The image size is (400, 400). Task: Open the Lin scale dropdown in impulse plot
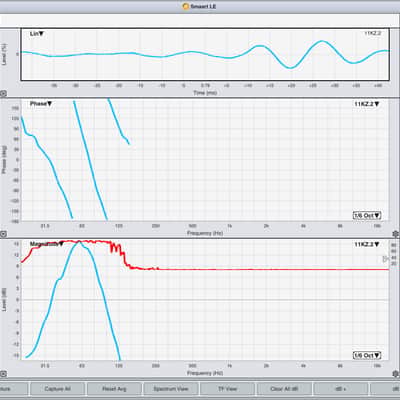(37, 34)
